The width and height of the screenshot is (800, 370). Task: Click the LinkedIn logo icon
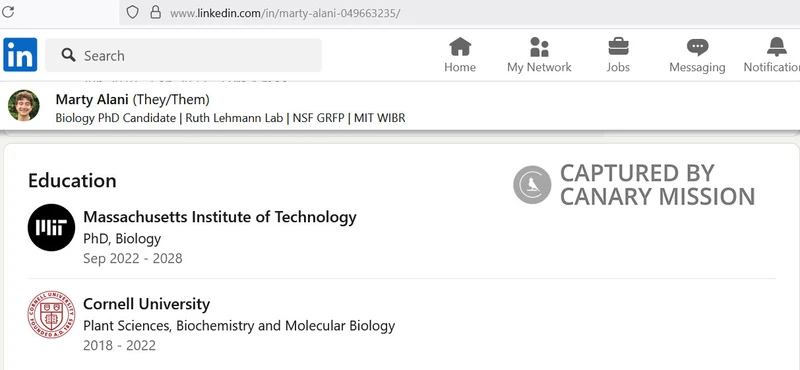[x=20, y=55]
